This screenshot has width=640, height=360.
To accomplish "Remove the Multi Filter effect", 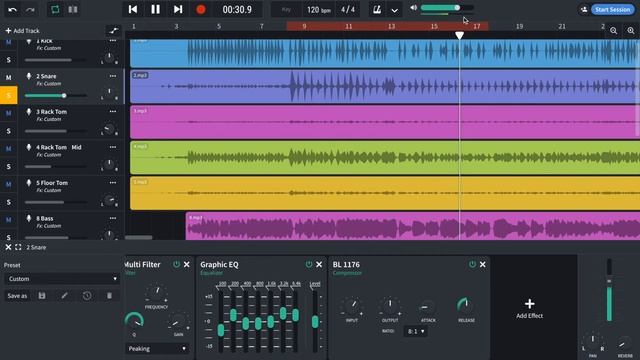I will pos(187,264).
